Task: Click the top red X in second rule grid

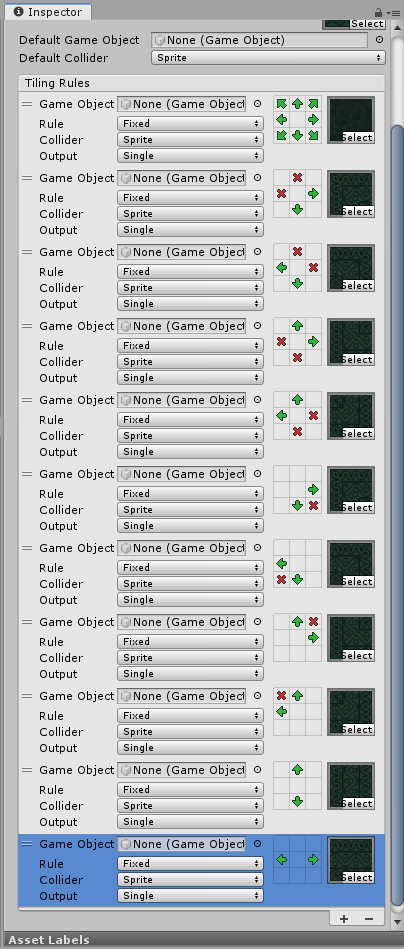Action: click(297, 178)
